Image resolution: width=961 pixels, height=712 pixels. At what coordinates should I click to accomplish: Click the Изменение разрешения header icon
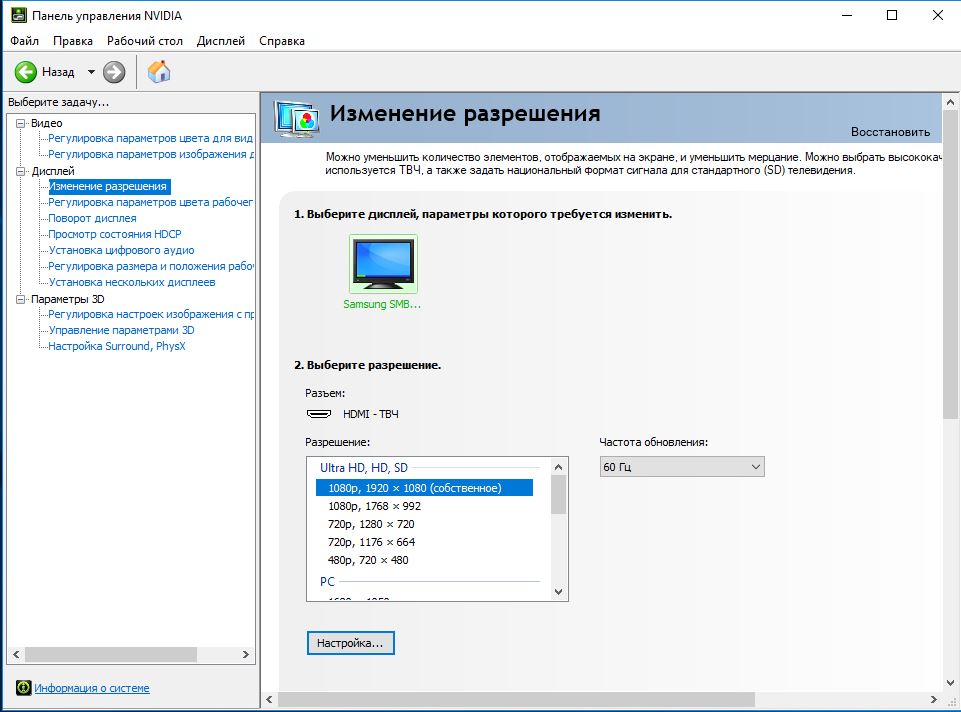point(297,118)
